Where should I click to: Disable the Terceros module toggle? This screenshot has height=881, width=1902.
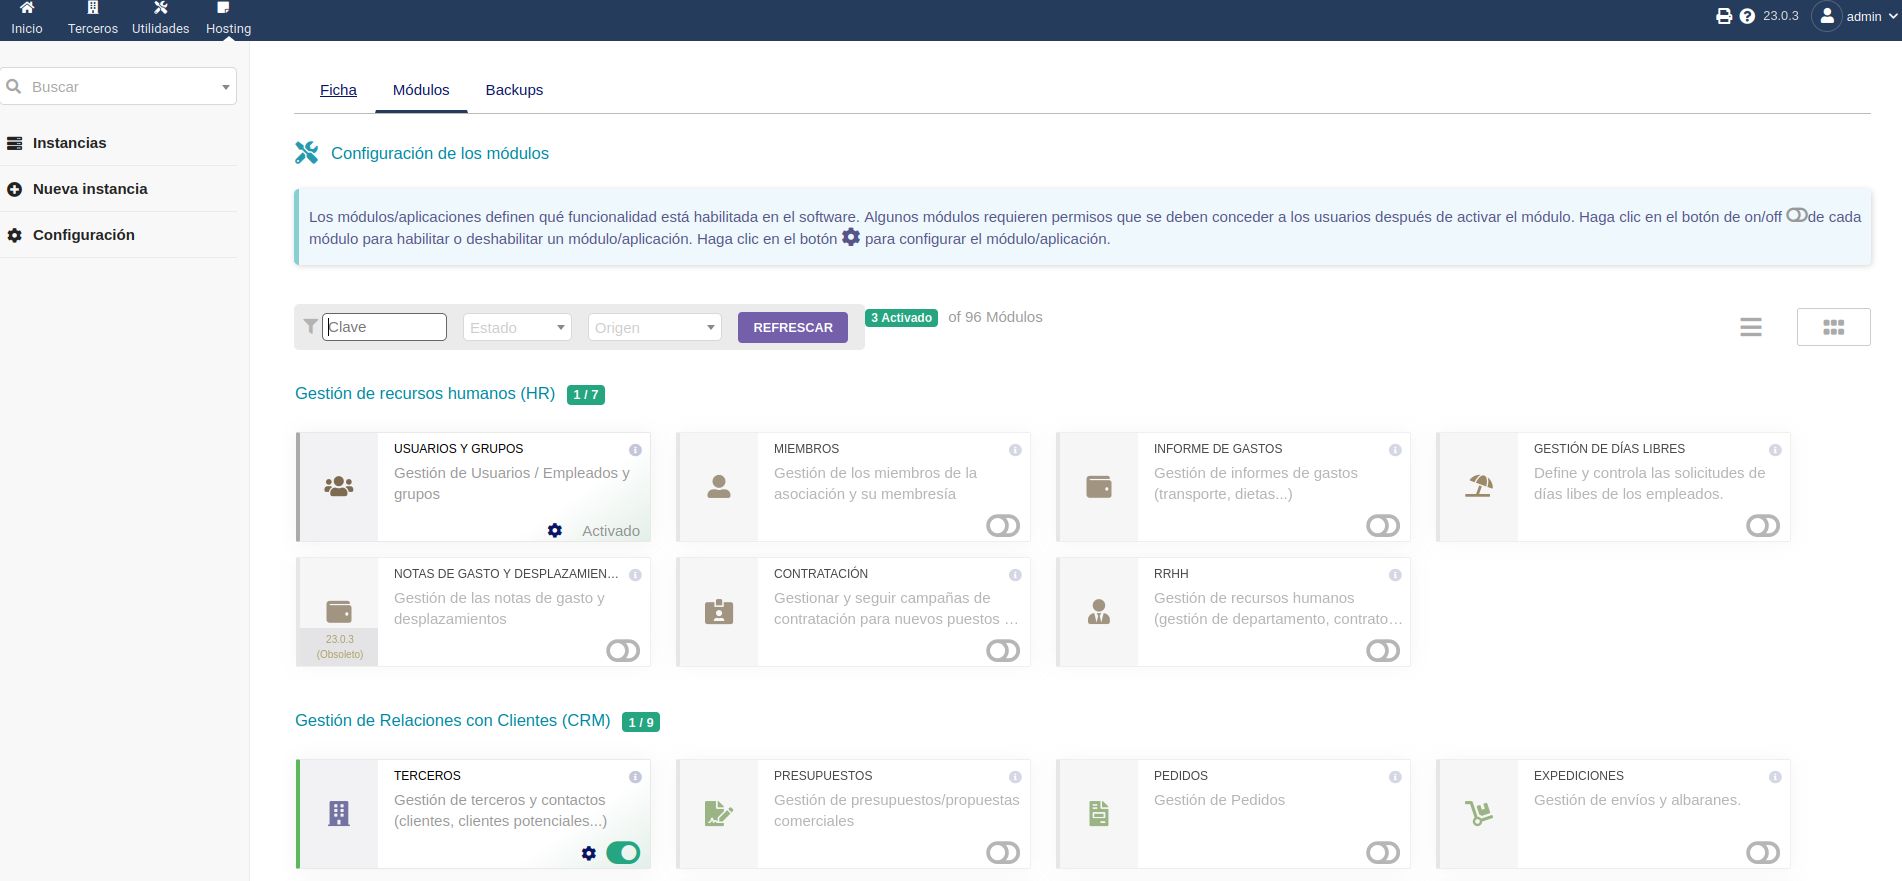[623, 853]
